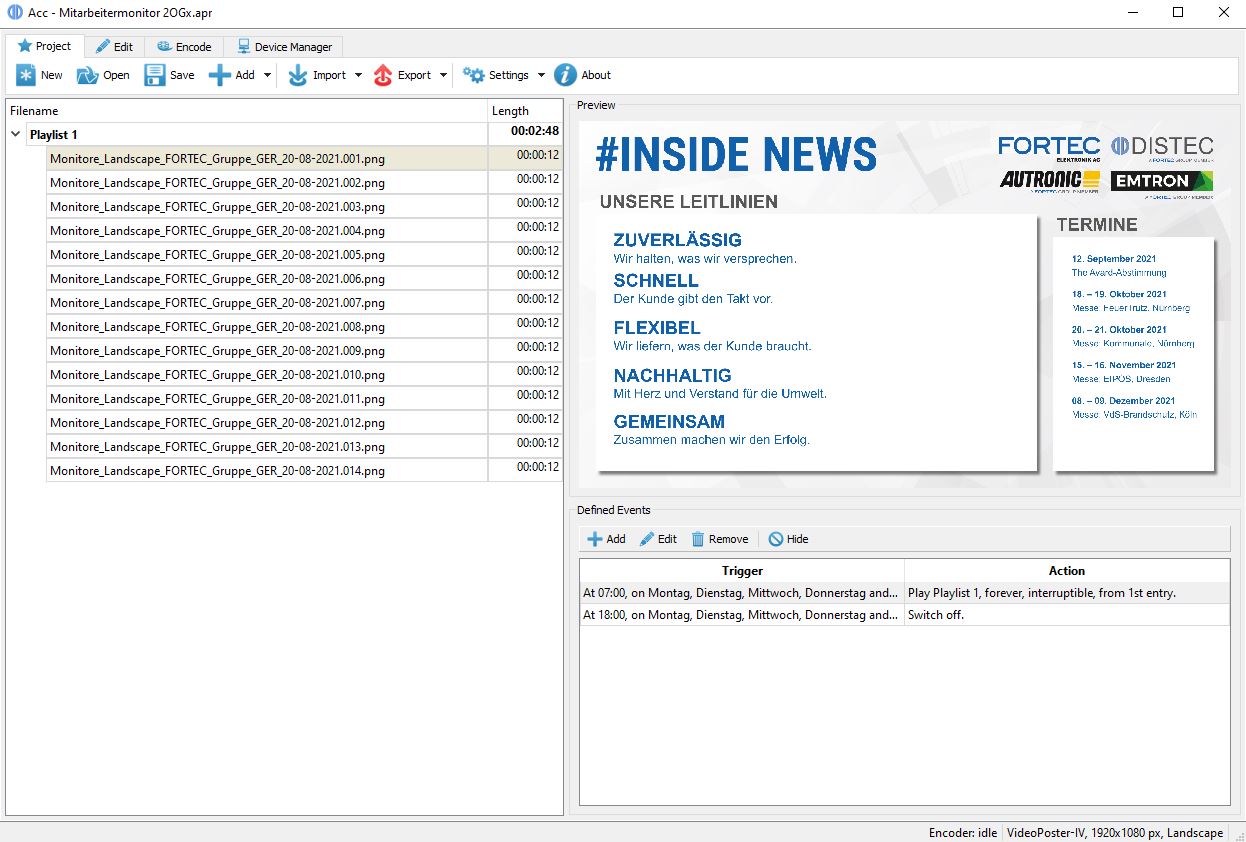Save the project using the disk icon
Viewport: 1246px width, 842px height.
coord(155,75)
